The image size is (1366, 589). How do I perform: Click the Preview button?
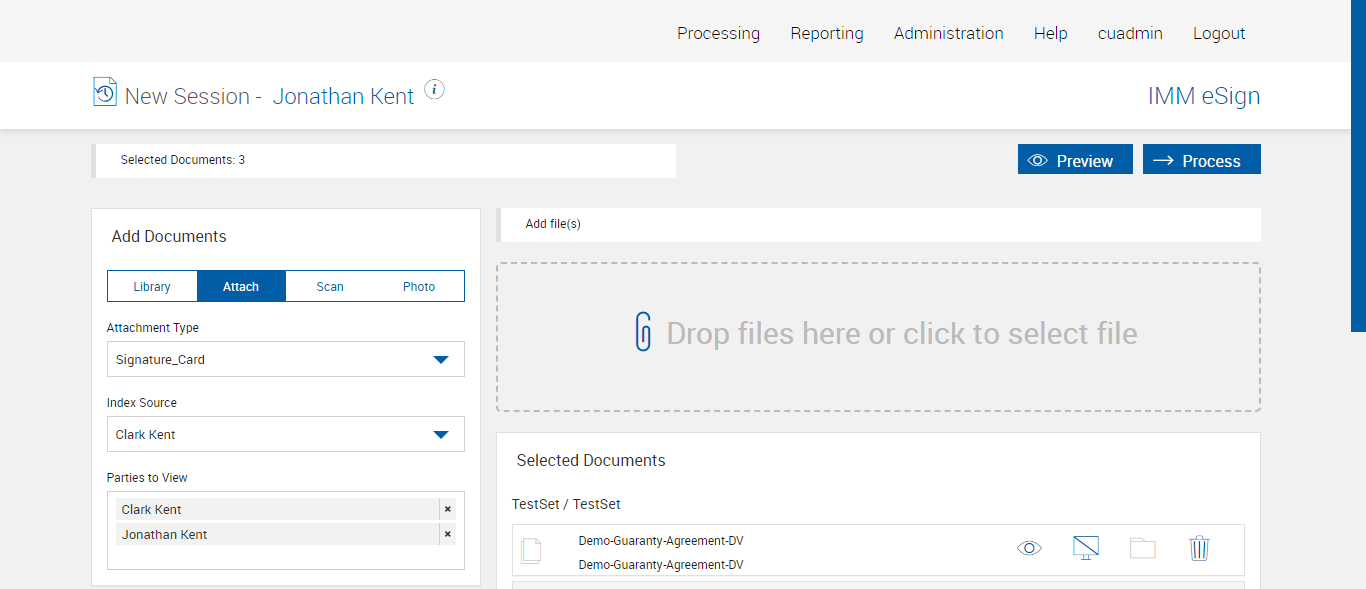click(1075, 160)
